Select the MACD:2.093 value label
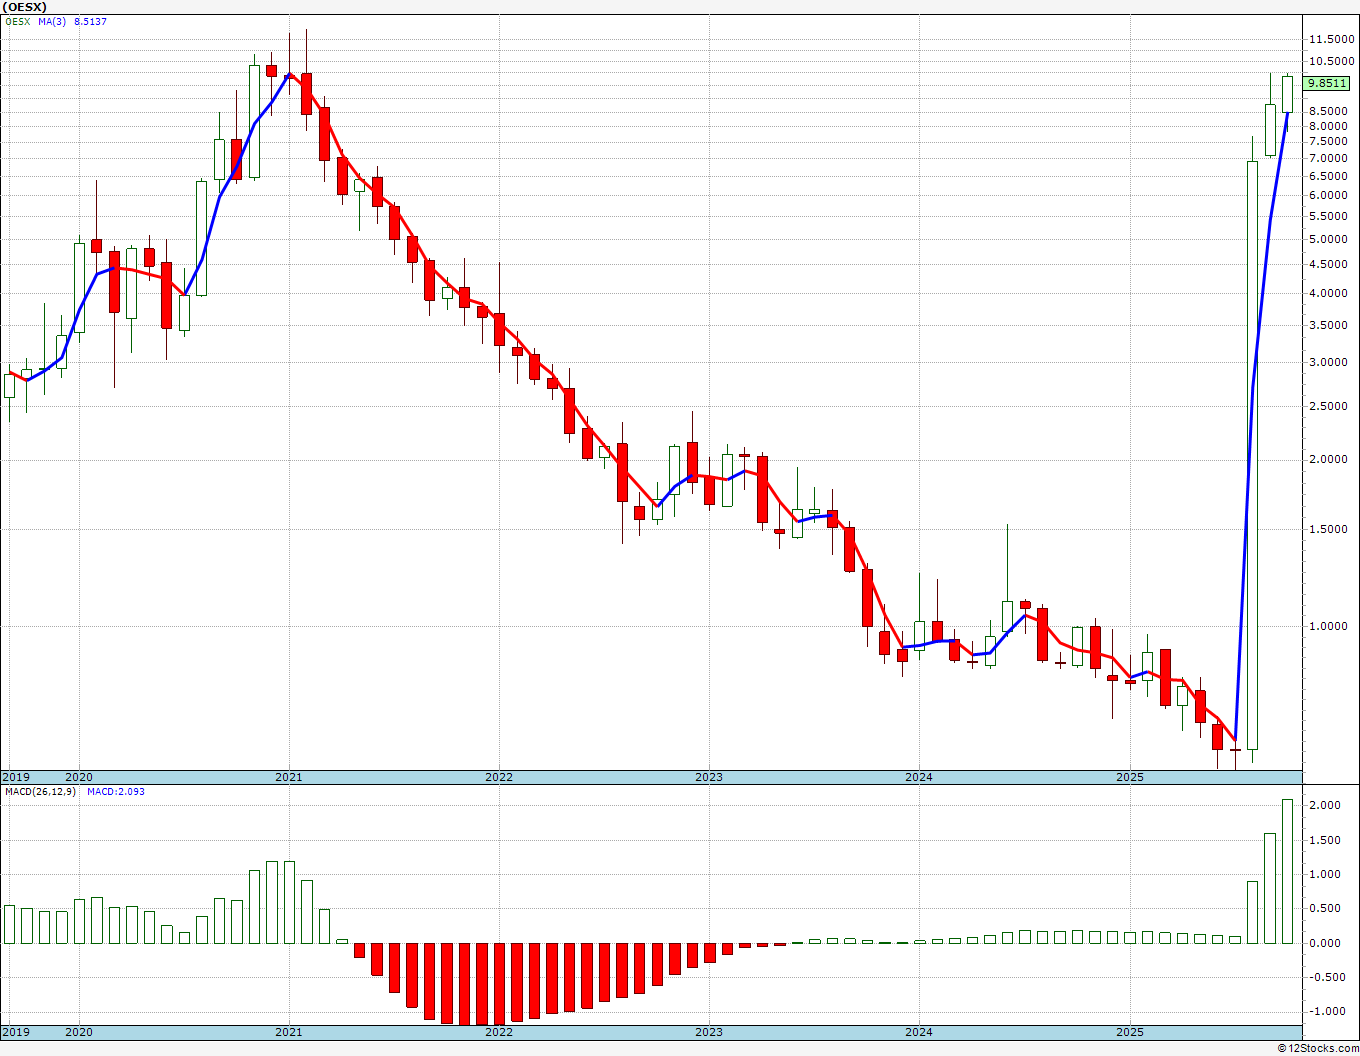Image resolution: width=1360 pixels, height=1056 pixels. point(115,791)
